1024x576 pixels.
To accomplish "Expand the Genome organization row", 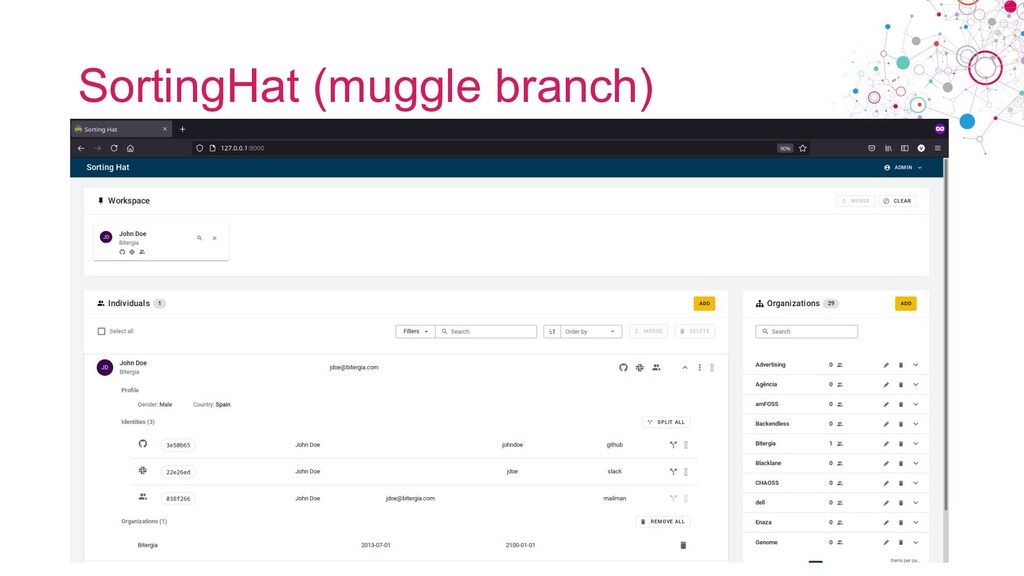I will (x=916, y=542).
